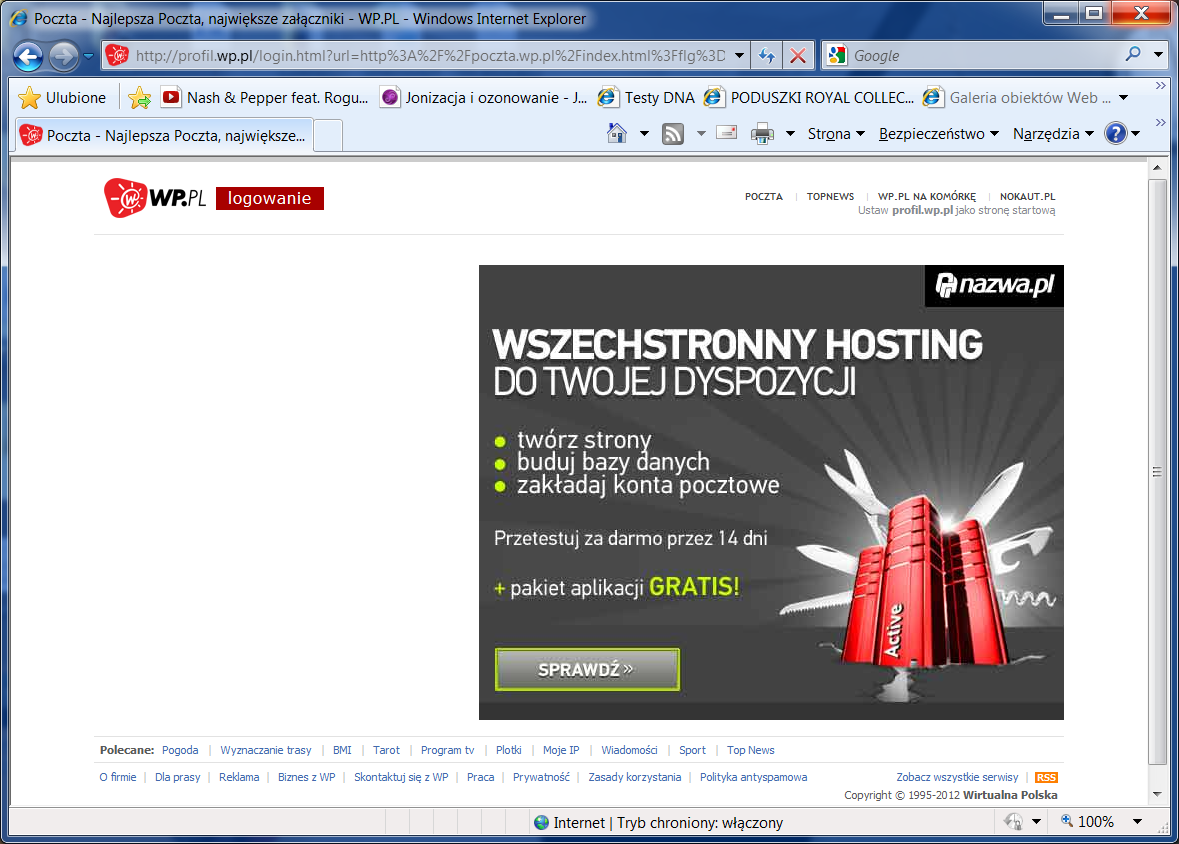The height and width of the screenshot is (844, 1179).
Task: Open the search provider dropdown arrow
Action: tap(1158, 55)
